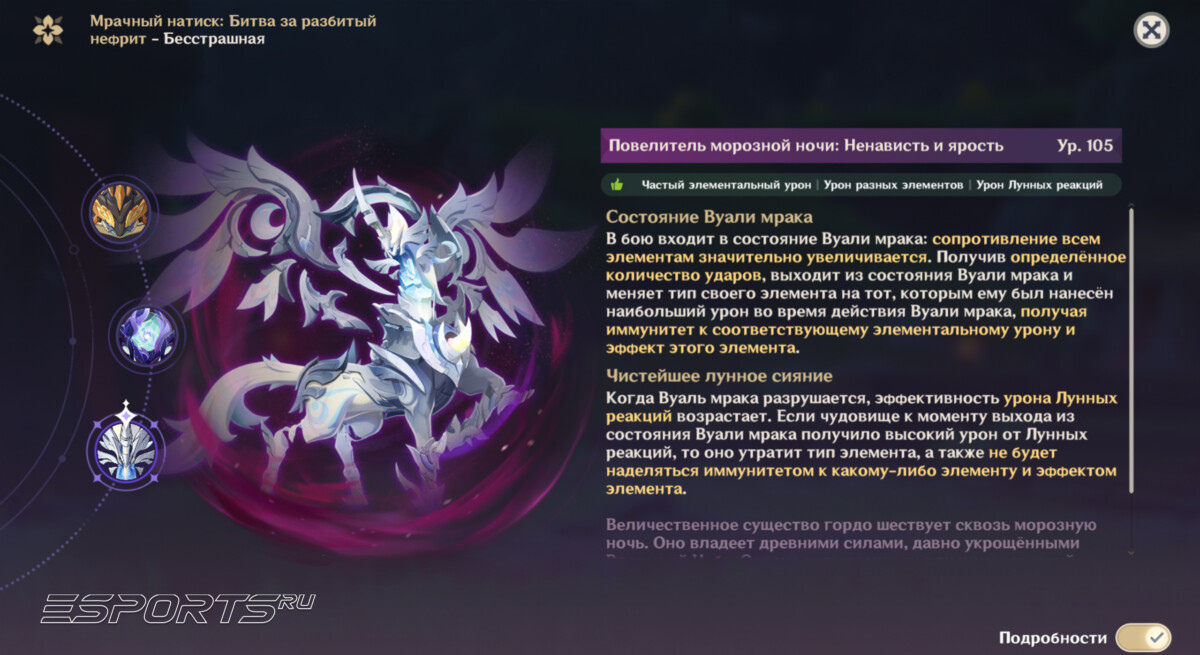Click the flower emblem icon beside the title
Image resolution: width=1200 pixels, height=655 pixels.
click(47, 30)
